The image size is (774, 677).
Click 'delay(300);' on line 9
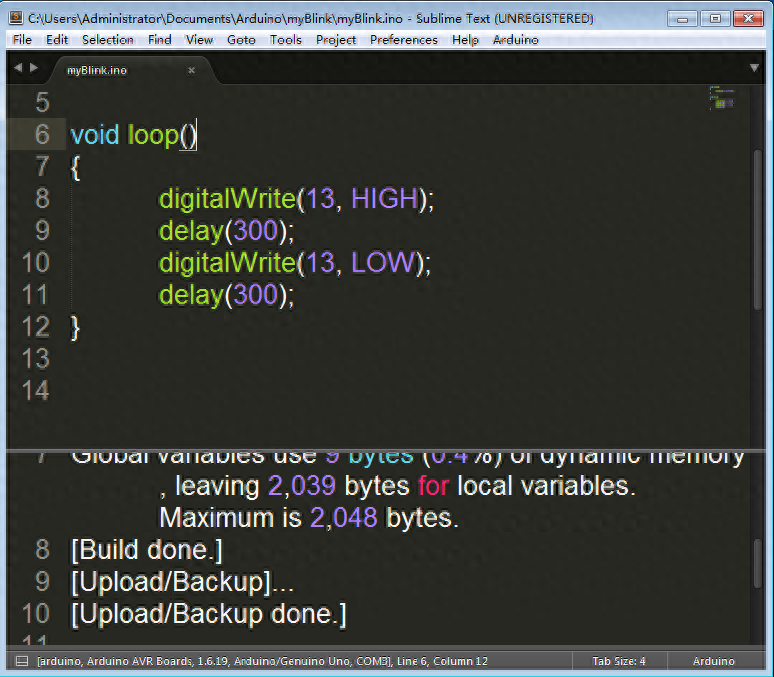(x=227, y=231)
